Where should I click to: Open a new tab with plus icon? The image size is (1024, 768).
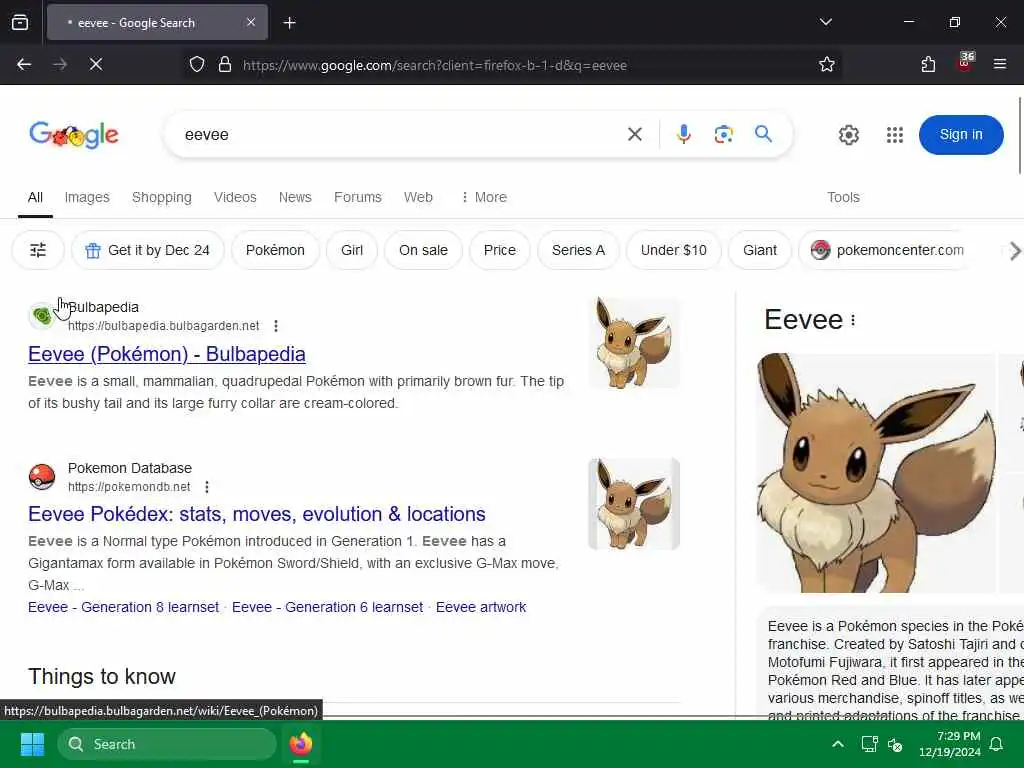pos(289,23)
